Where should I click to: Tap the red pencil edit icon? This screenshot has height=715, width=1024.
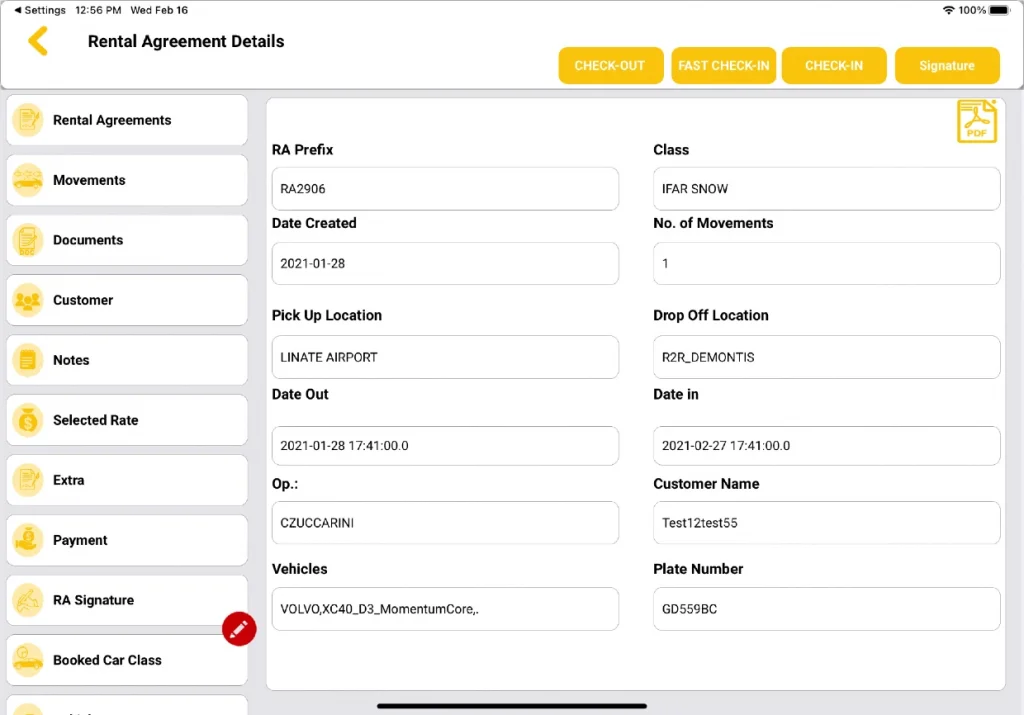click(239, 629)
